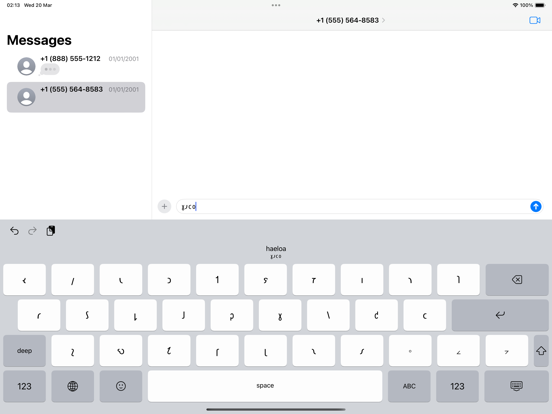This screenshot has height=414, width=552.
Task: Tap the blue send arrow button
Action: (535, 206)
